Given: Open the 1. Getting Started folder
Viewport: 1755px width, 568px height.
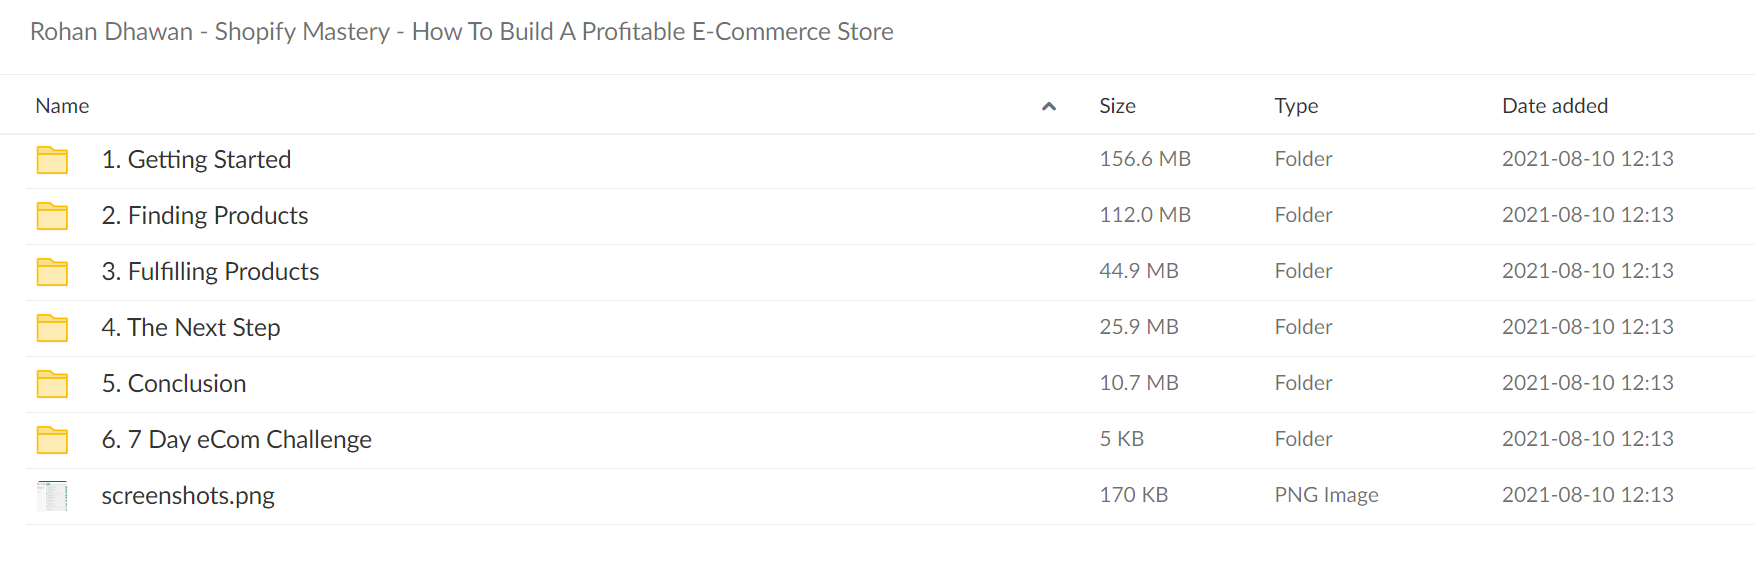Looking at the screenshot, I should (x=196, y=160).
